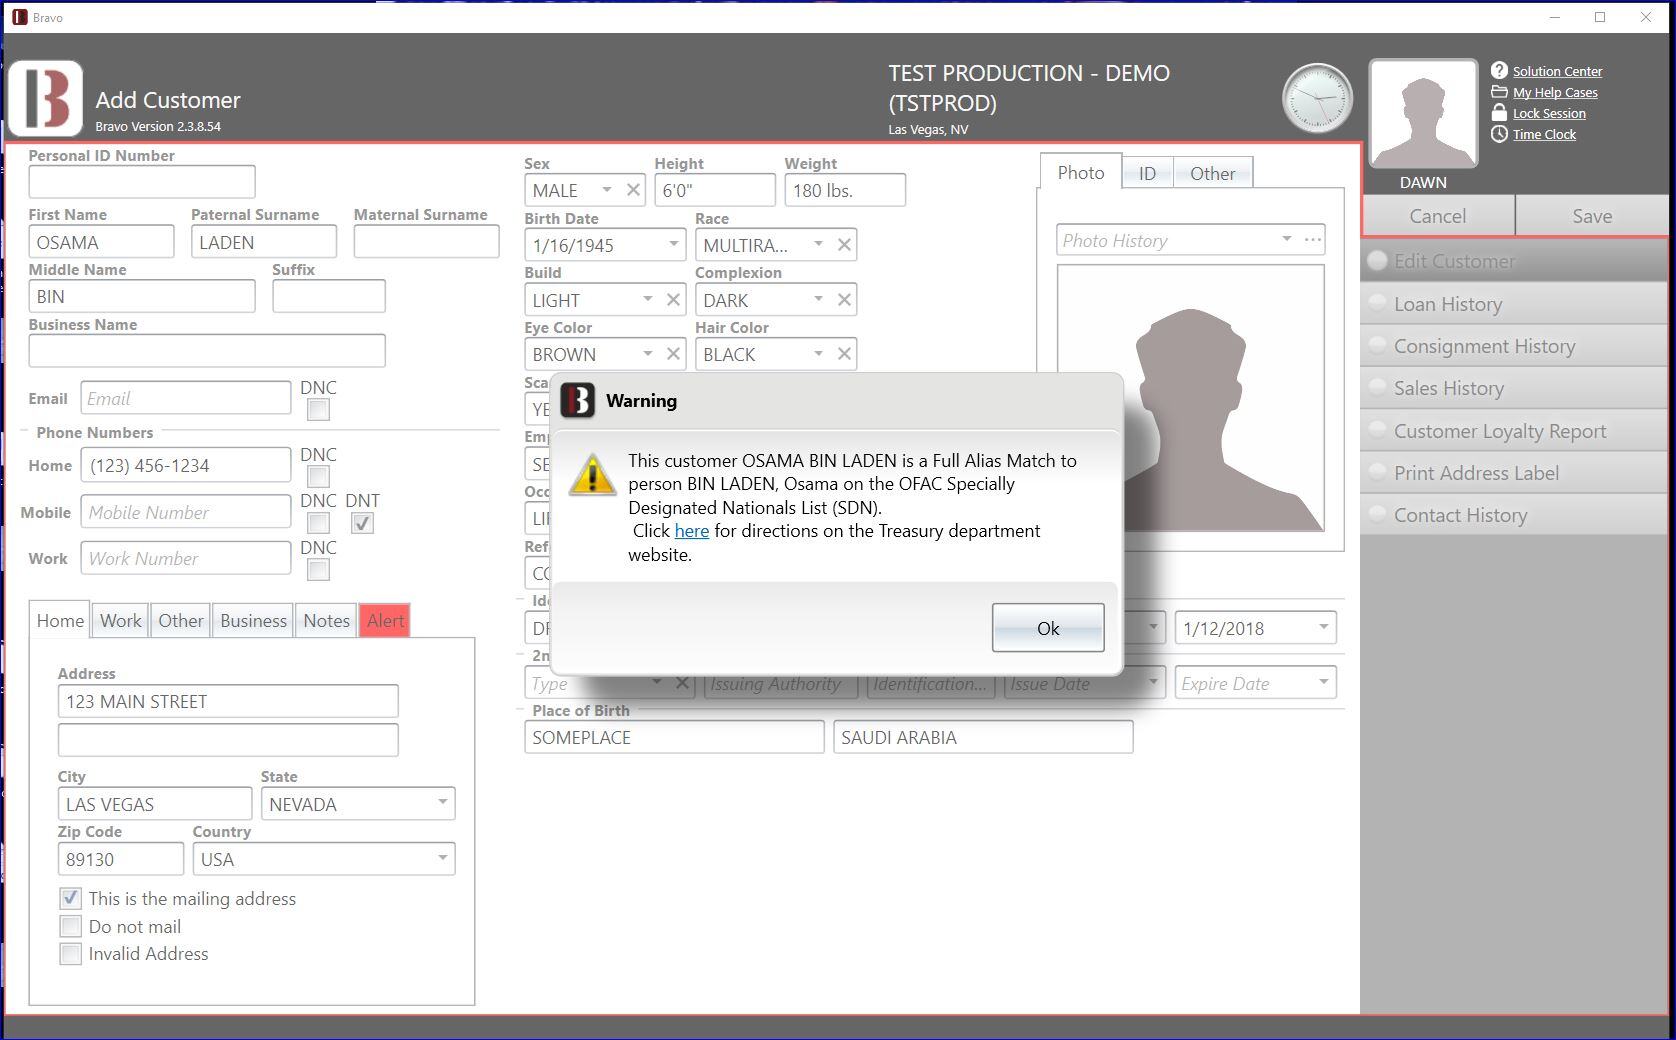Click the Photo History ellipsis button
The image size is (1676, 1040).
[1313, 240]
